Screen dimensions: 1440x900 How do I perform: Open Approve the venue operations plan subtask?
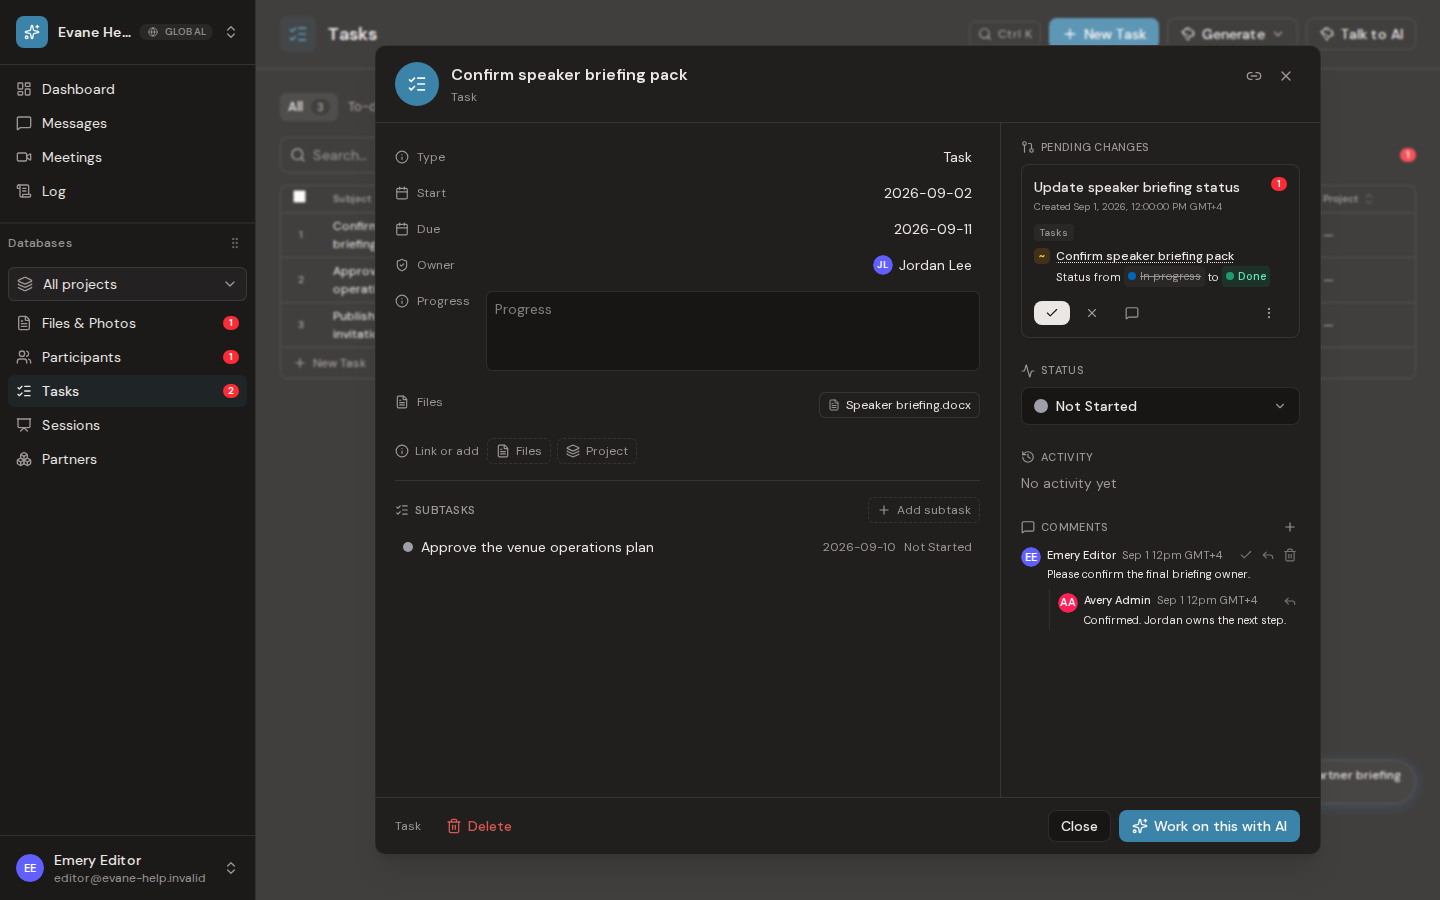(537, 547)
